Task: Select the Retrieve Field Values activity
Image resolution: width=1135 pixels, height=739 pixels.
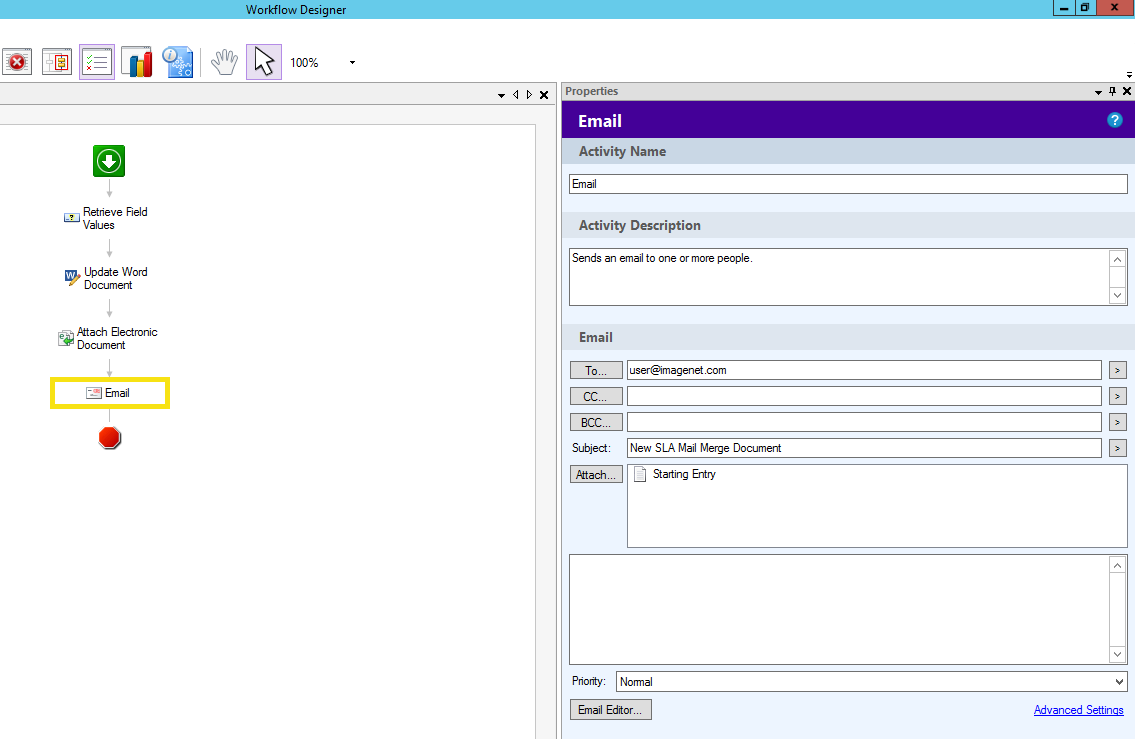Action: pyautogui.click(x=113, y=218)
